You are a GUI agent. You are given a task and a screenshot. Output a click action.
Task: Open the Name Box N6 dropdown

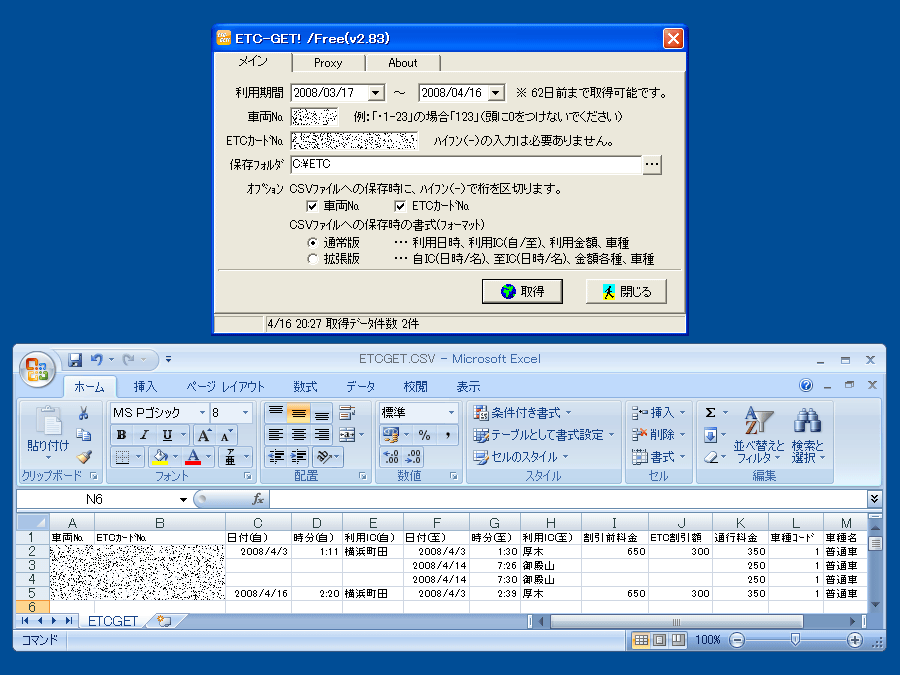tap(183, 499)
